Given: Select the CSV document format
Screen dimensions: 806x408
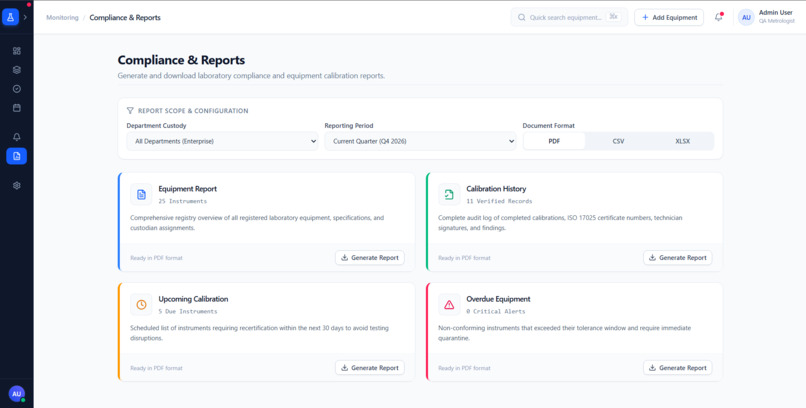Looking at the screenshot, I should [618, 141].
